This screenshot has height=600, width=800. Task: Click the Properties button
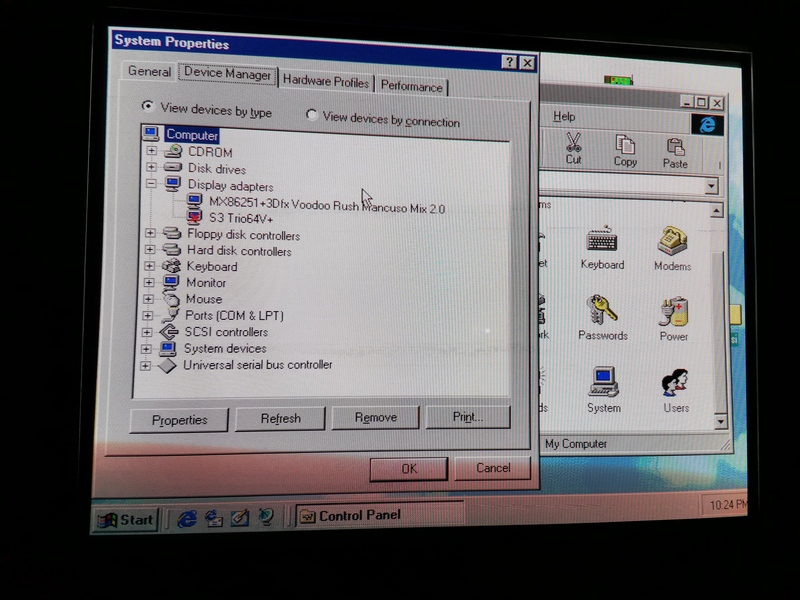tap(179, 420)
